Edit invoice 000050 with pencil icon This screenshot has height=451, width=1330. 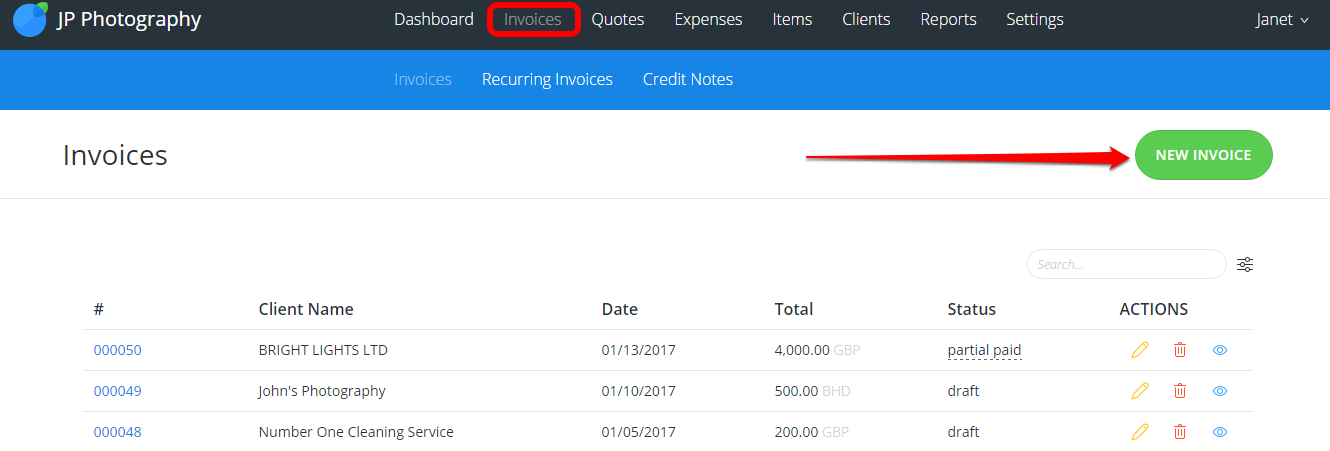pos(1139,350)
